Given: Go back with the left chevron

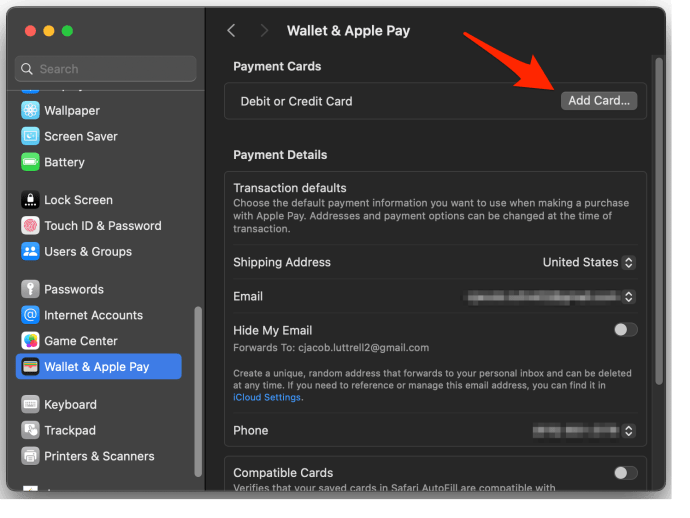Looking at the screenshot, I should (231, 31).
